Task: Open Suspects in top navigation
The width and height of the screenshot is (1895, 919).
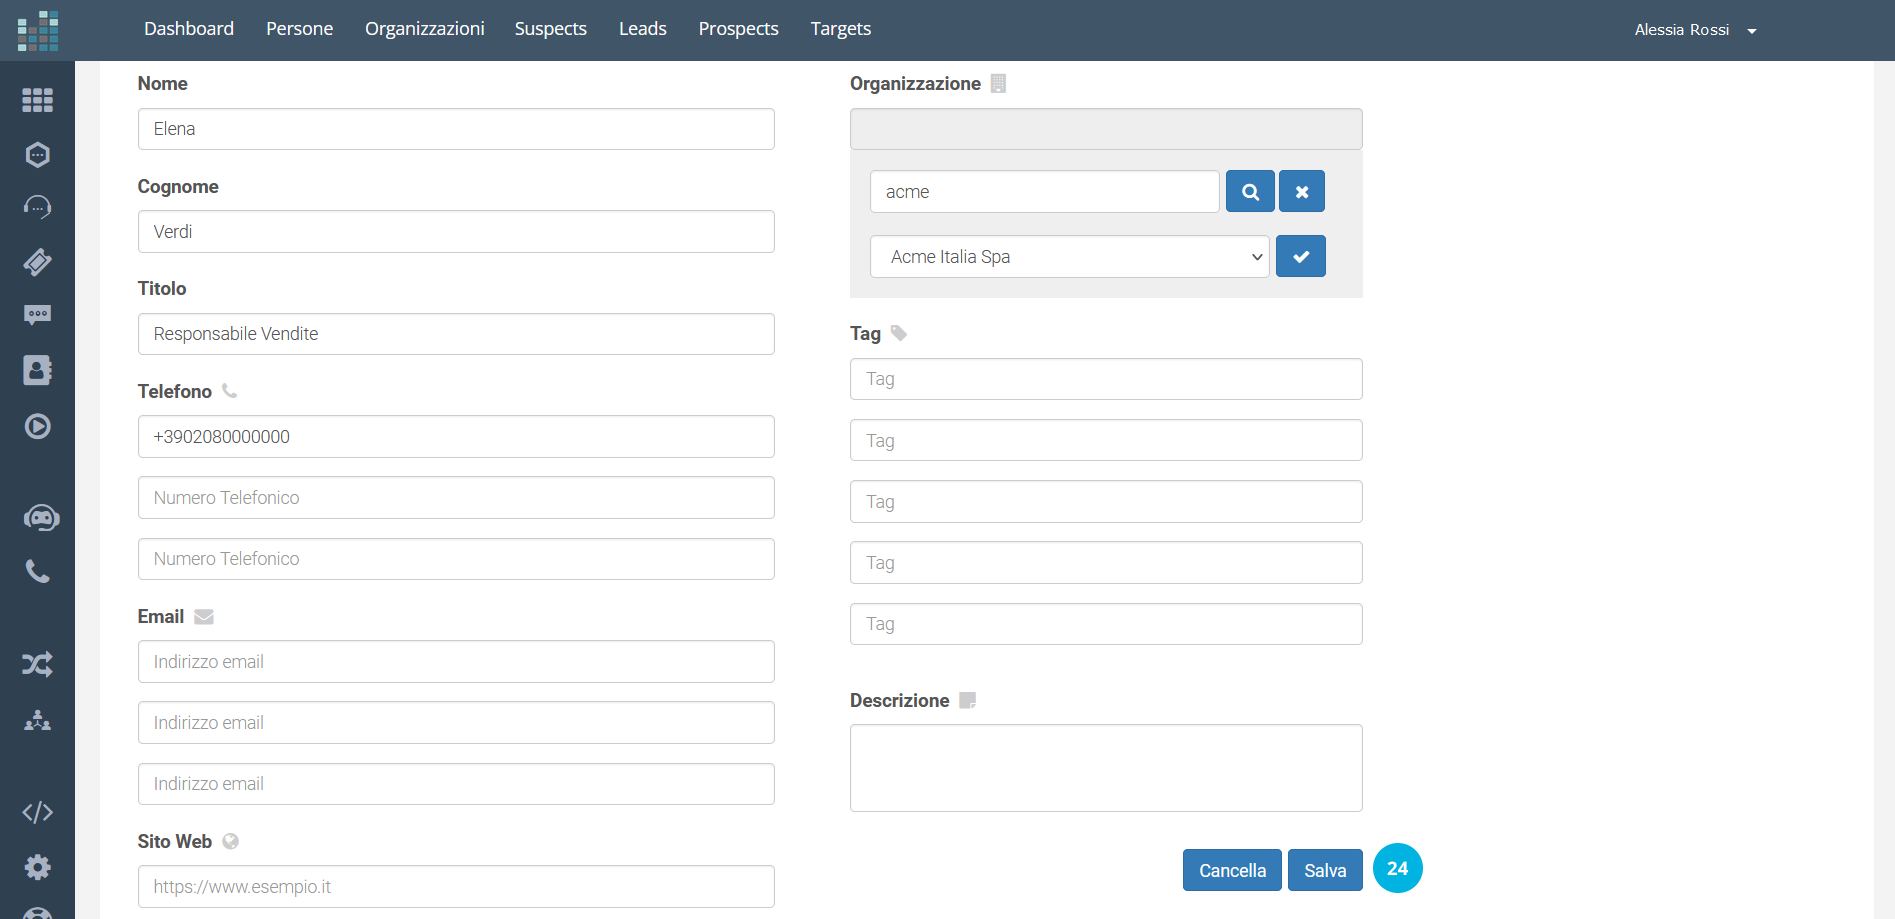Action: pos(551,29)
